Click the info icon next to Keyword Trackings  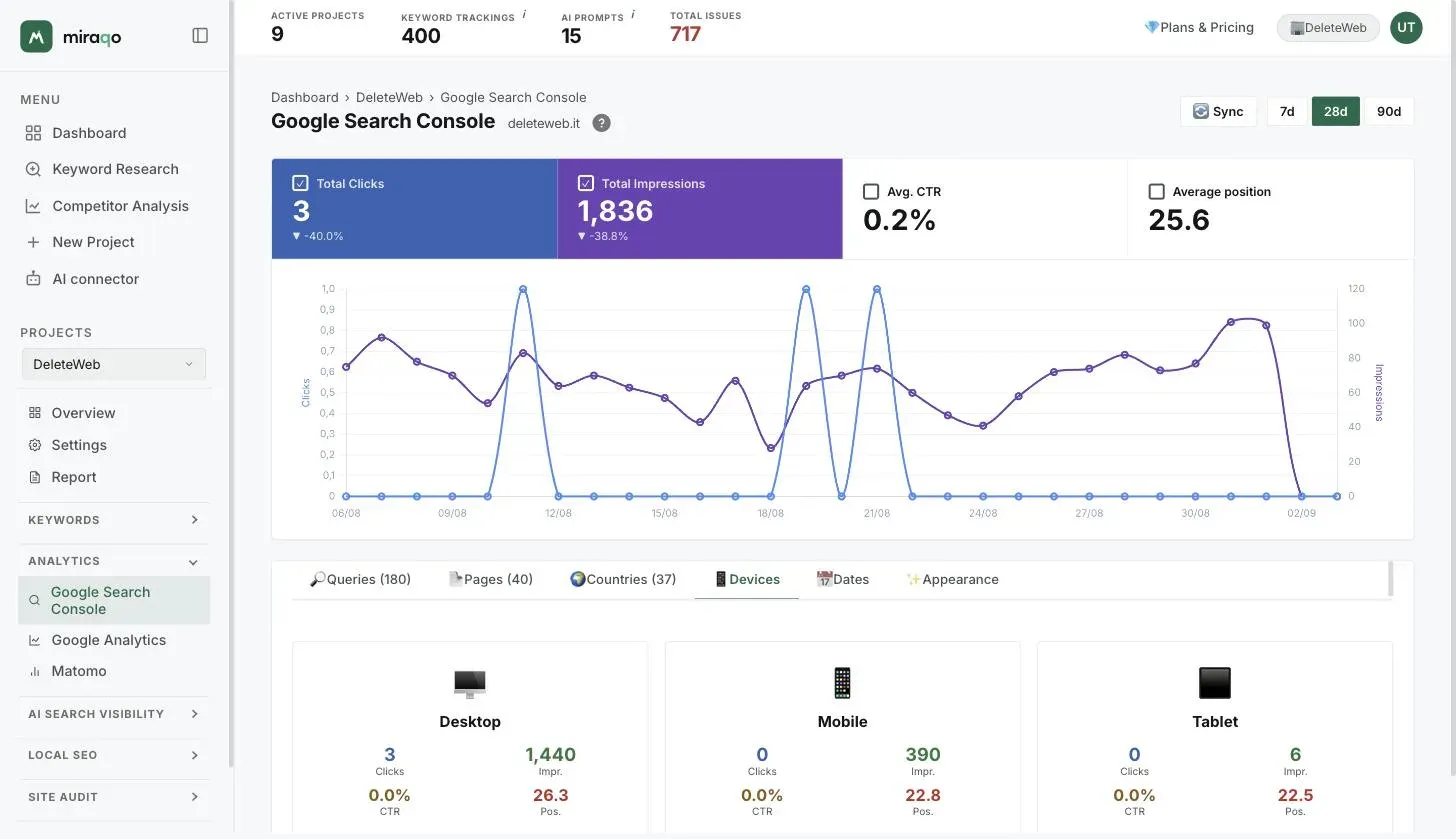click(524, 14)
